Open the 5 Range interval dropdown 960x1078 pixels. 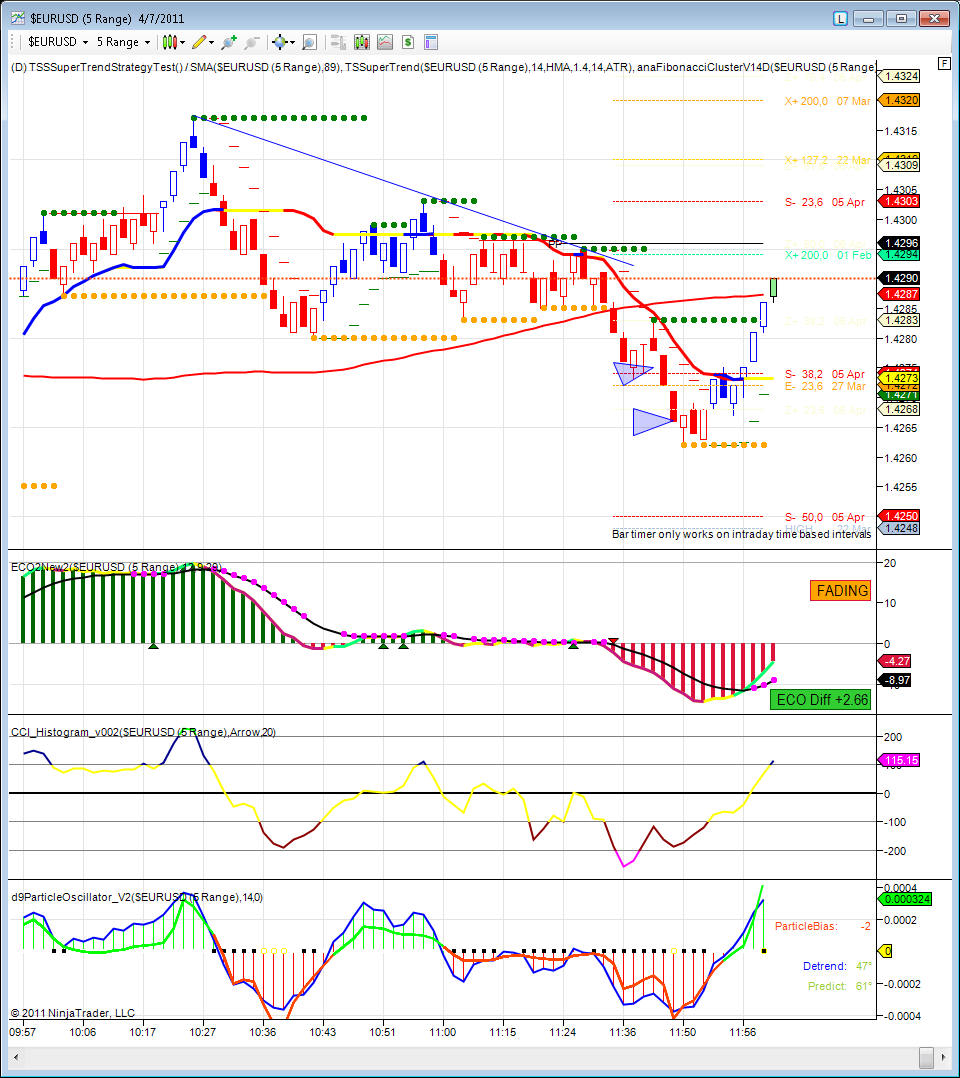pos(123,42)
